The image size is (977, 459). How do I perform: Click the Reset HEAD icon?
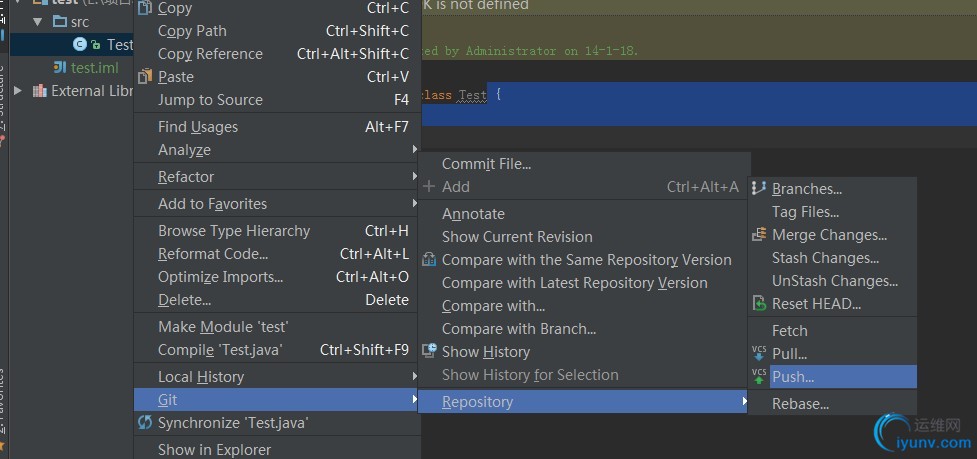click(x=758, y=304)
